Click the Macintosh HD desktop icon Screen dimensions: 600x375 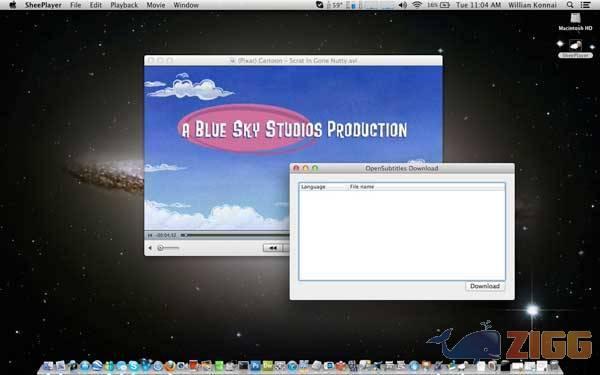tap(575, 21)
